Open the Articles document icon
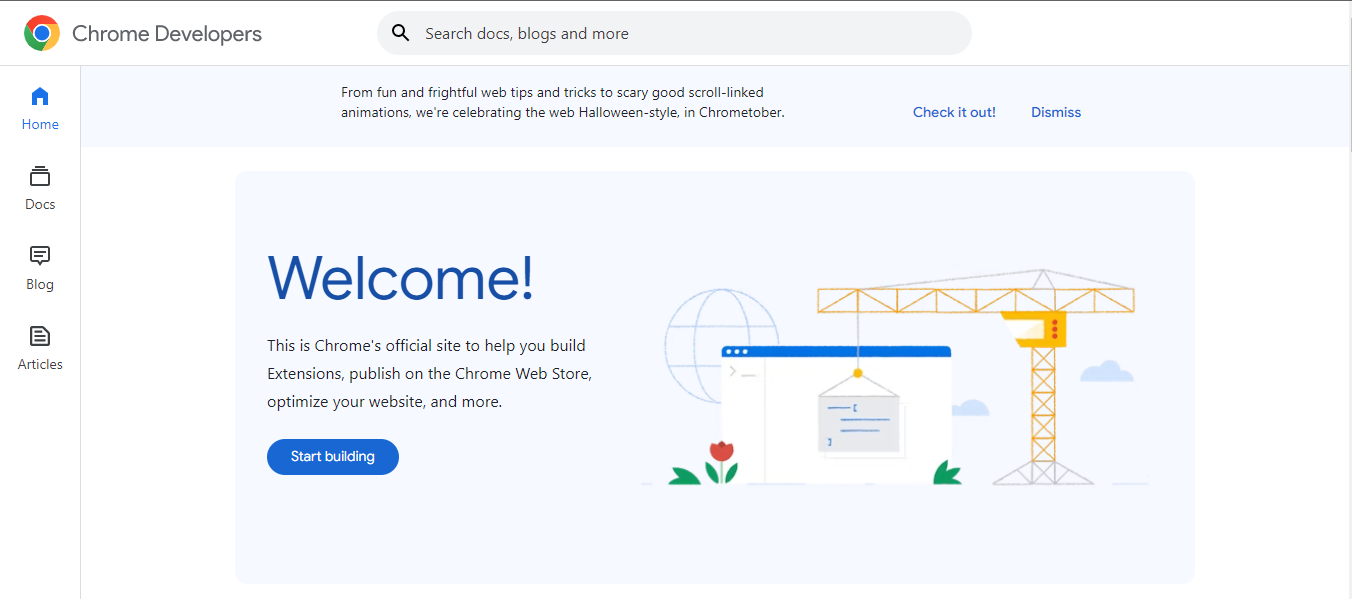Screen dimensions: 1352x599 point(40,336)
